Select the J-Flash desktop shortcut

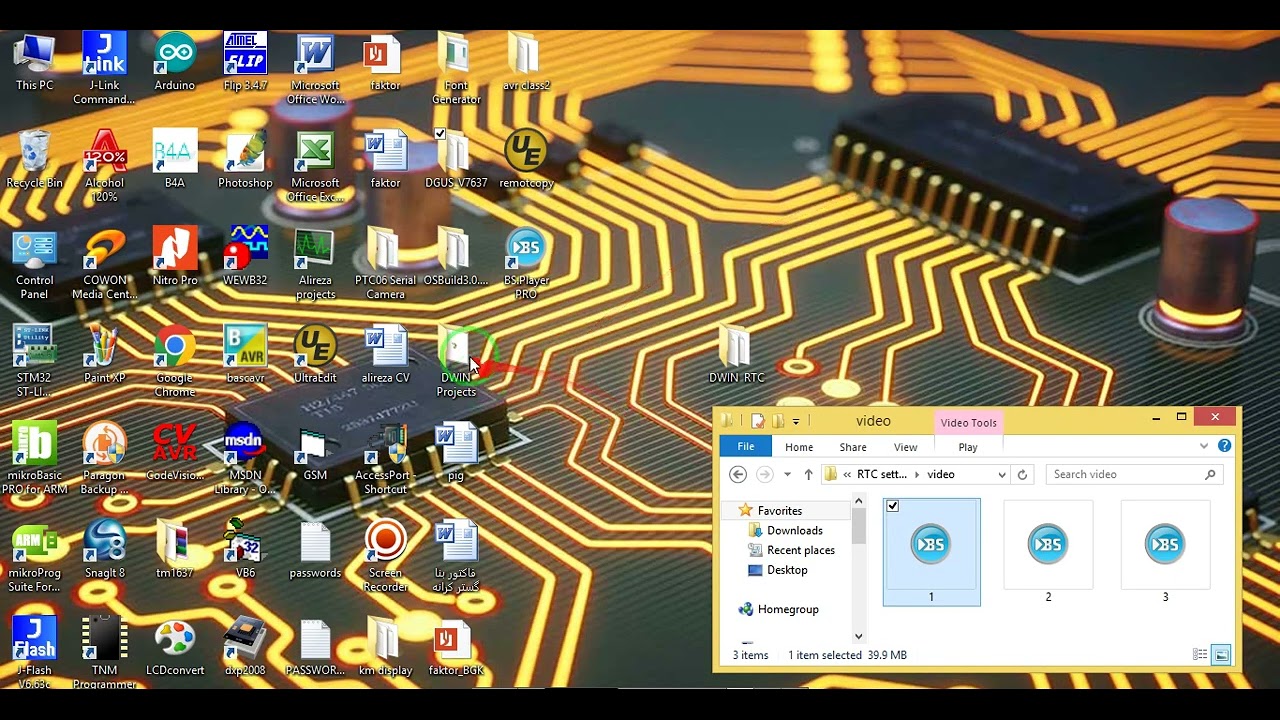34,653
